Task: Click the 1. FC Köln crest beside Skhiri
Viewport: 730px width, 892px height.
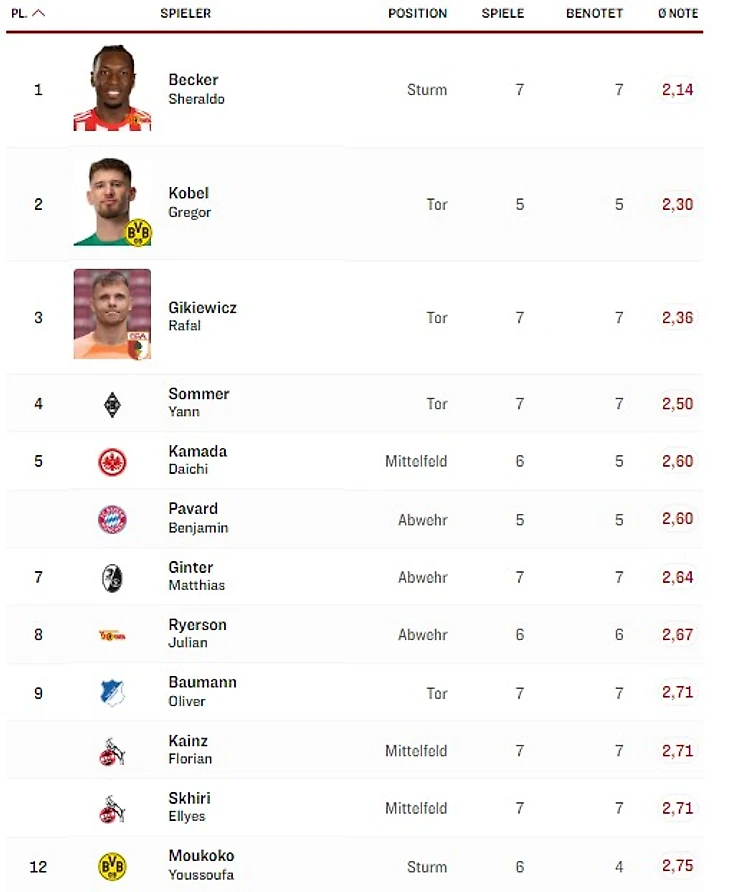Action: pyautogui.click(x=112, y=808)
